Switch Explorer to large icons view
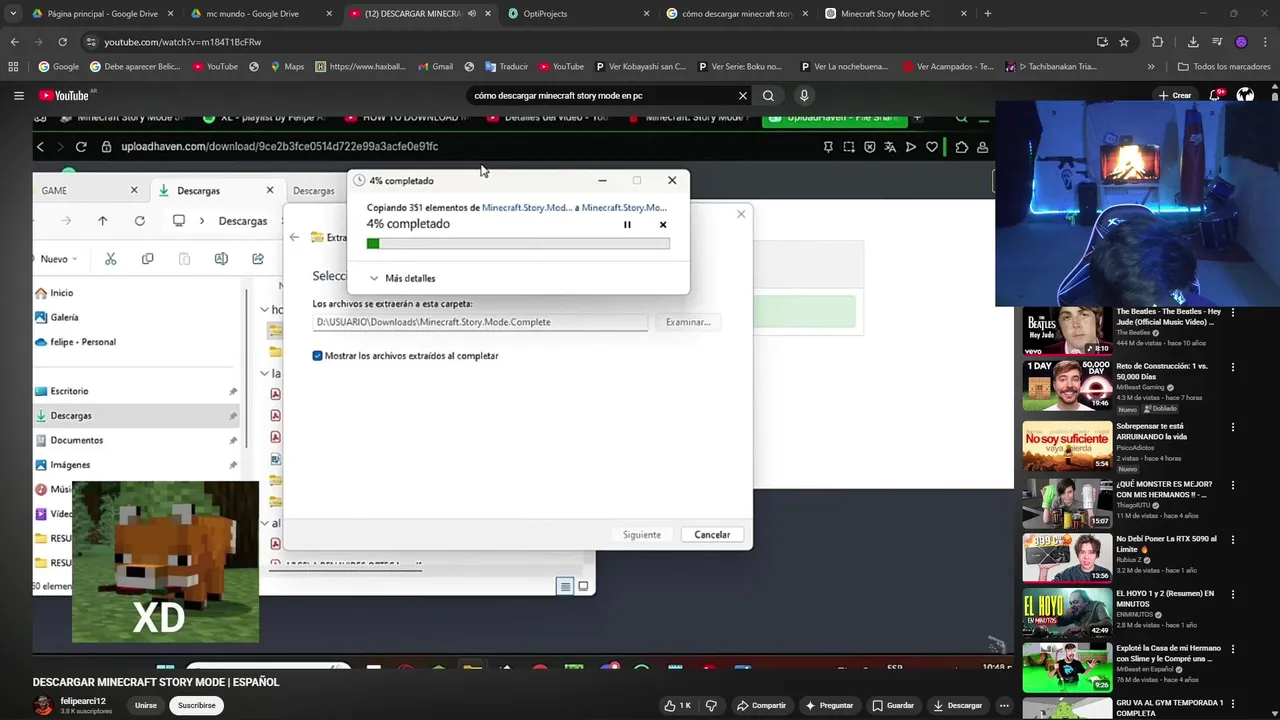Screen dimensions: 1280x720 click(x=583, y=587)
